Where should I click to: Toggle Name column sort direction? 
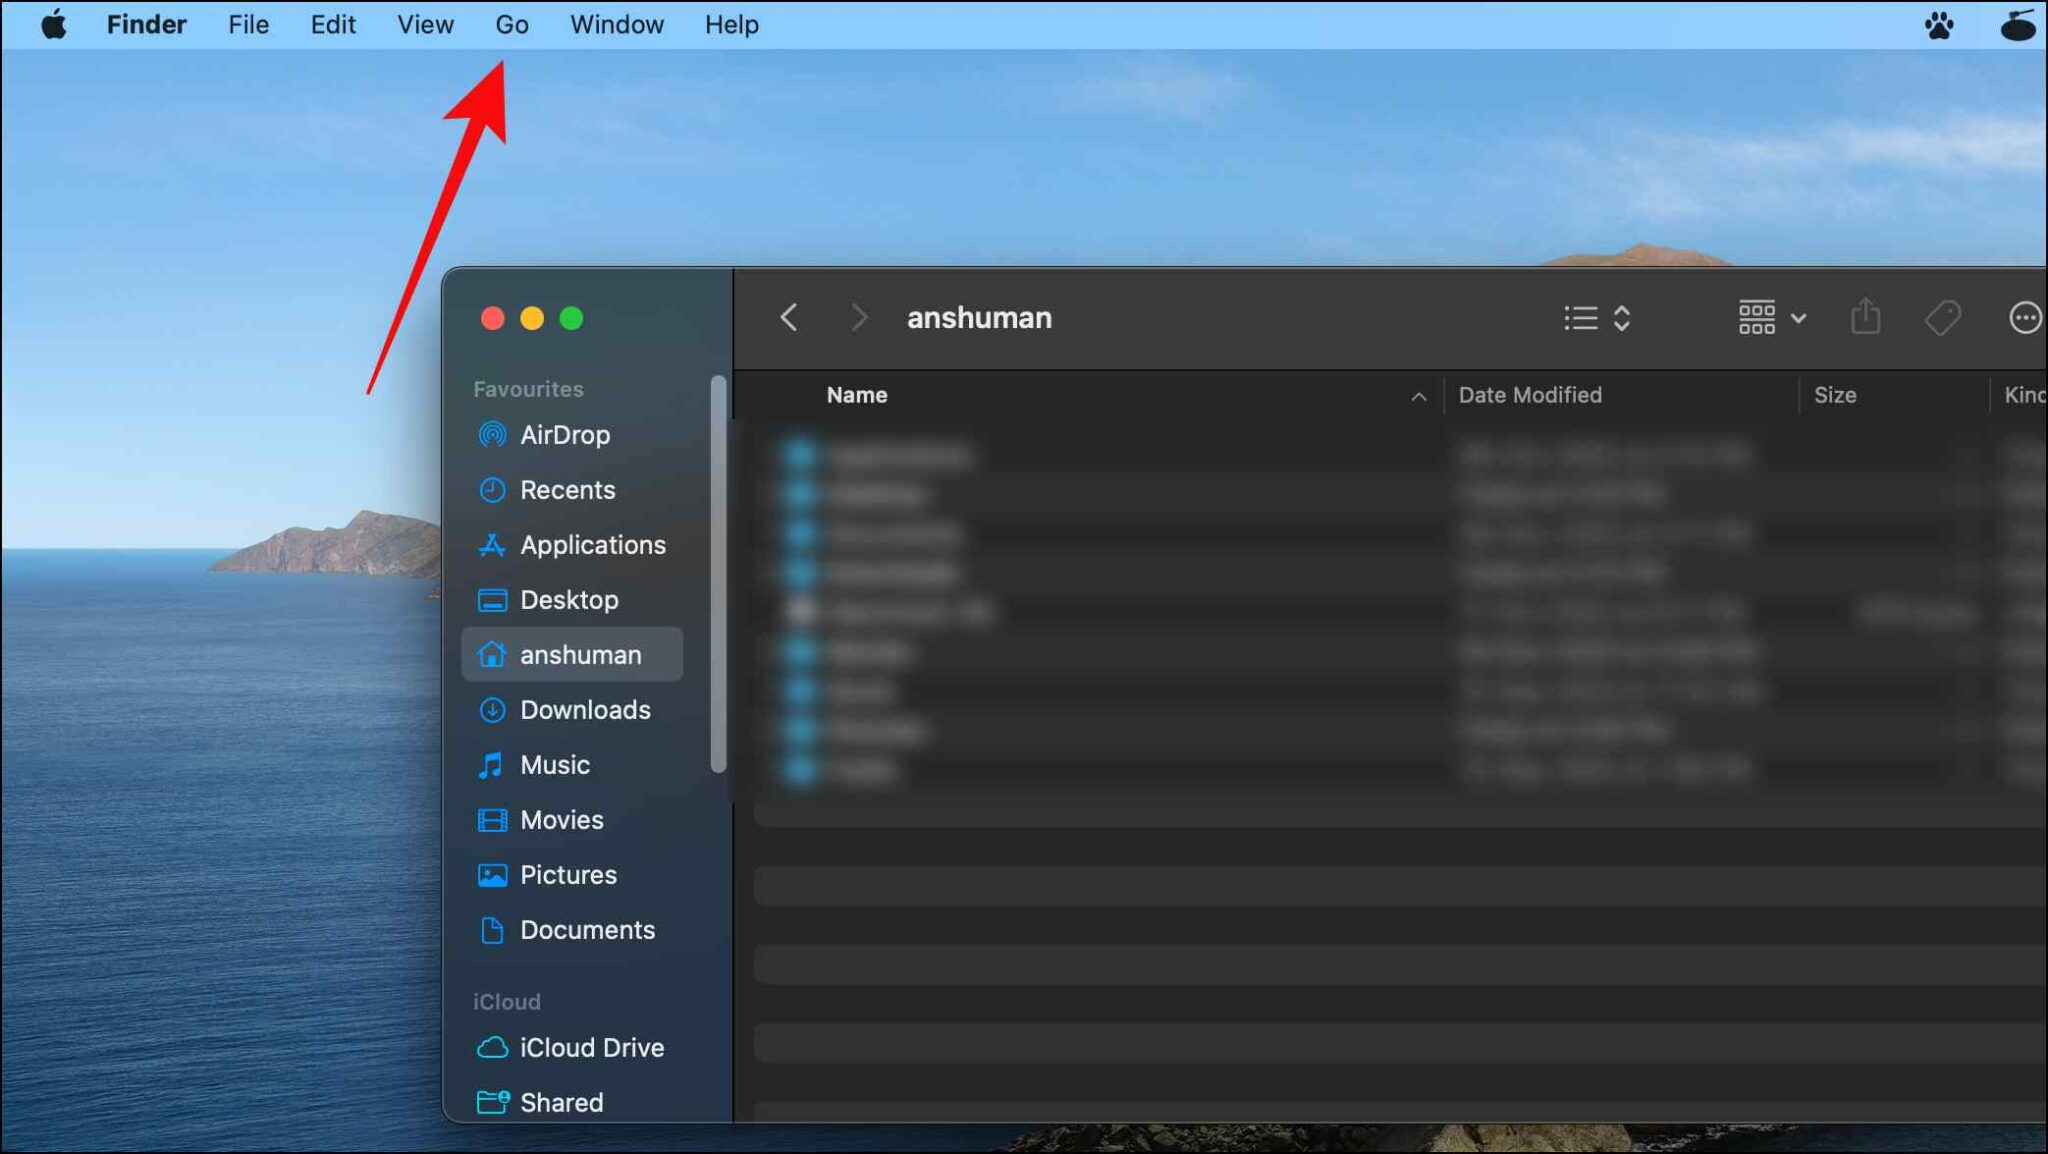click(x=1419, y=396)
